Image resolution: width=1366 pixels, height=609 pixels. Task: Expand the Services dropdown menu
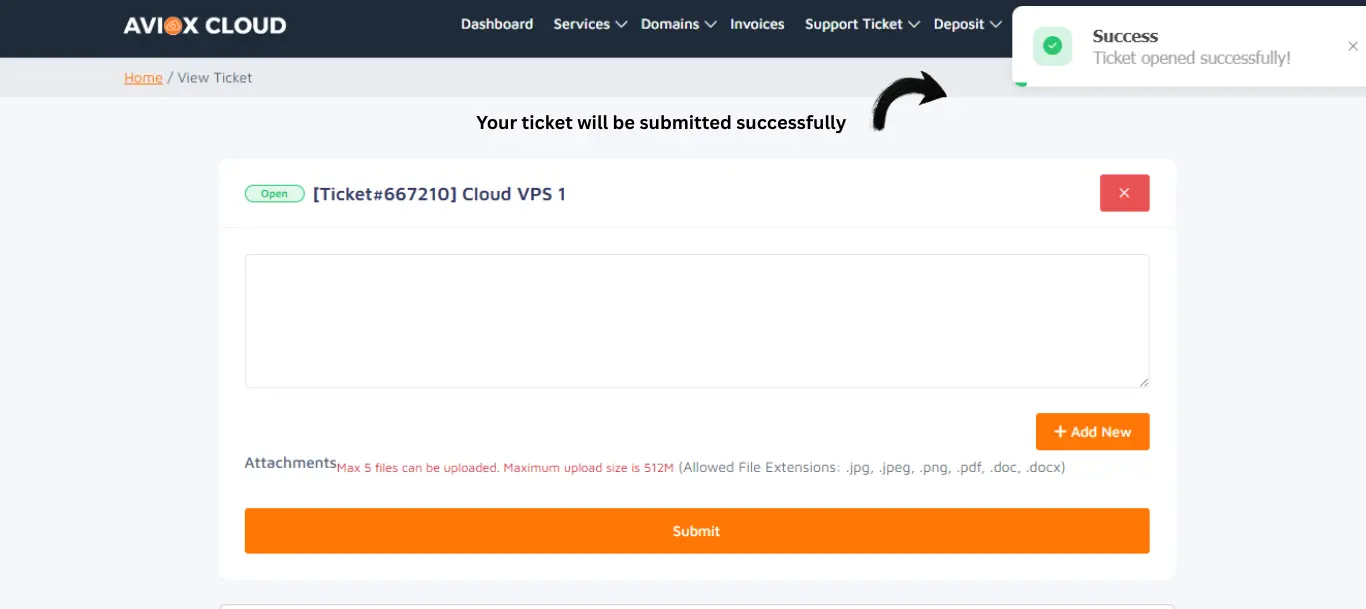coord(590,24)
